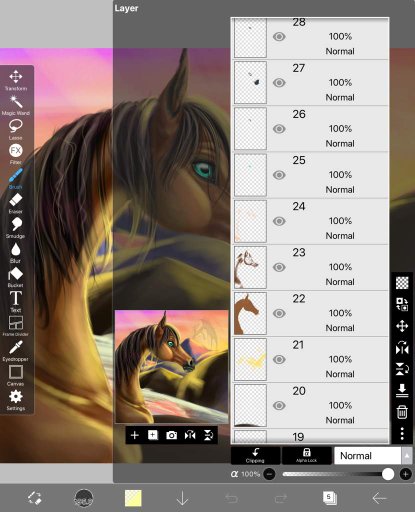415x512 pixels.
Task: Select the Lasso tool
Action: pos(16,129)
